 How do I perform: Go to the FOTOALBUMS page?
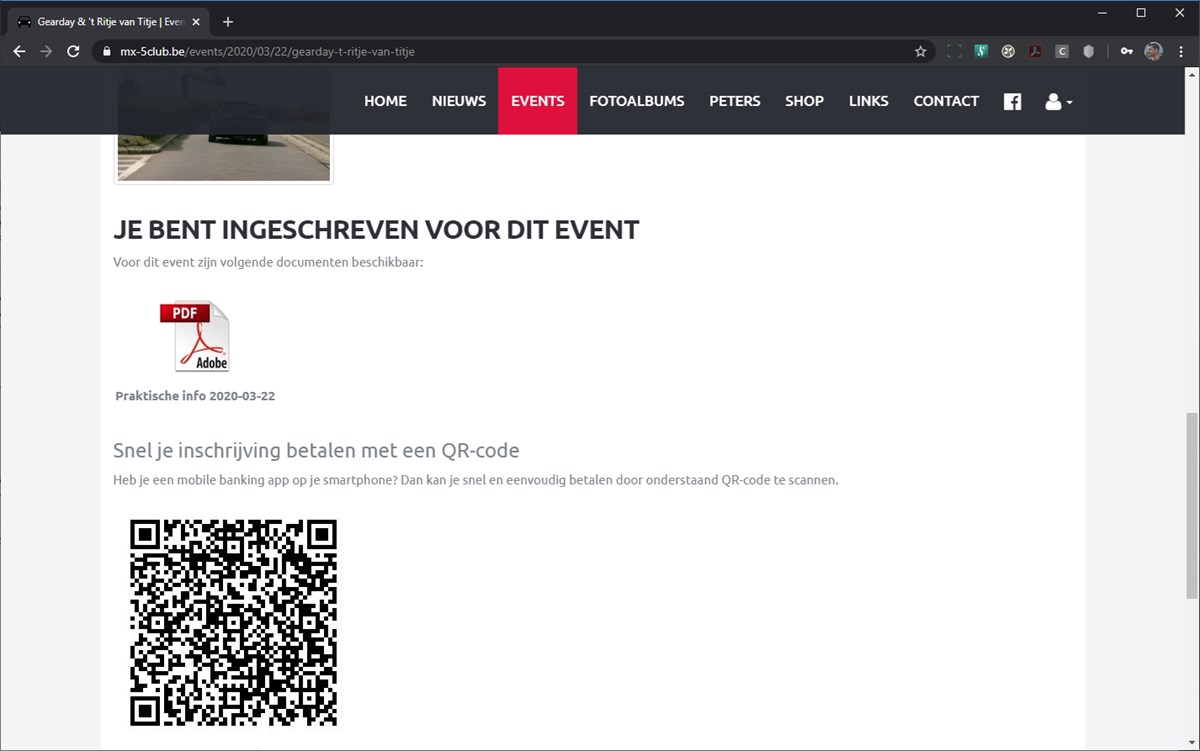[x=637, y=101]
